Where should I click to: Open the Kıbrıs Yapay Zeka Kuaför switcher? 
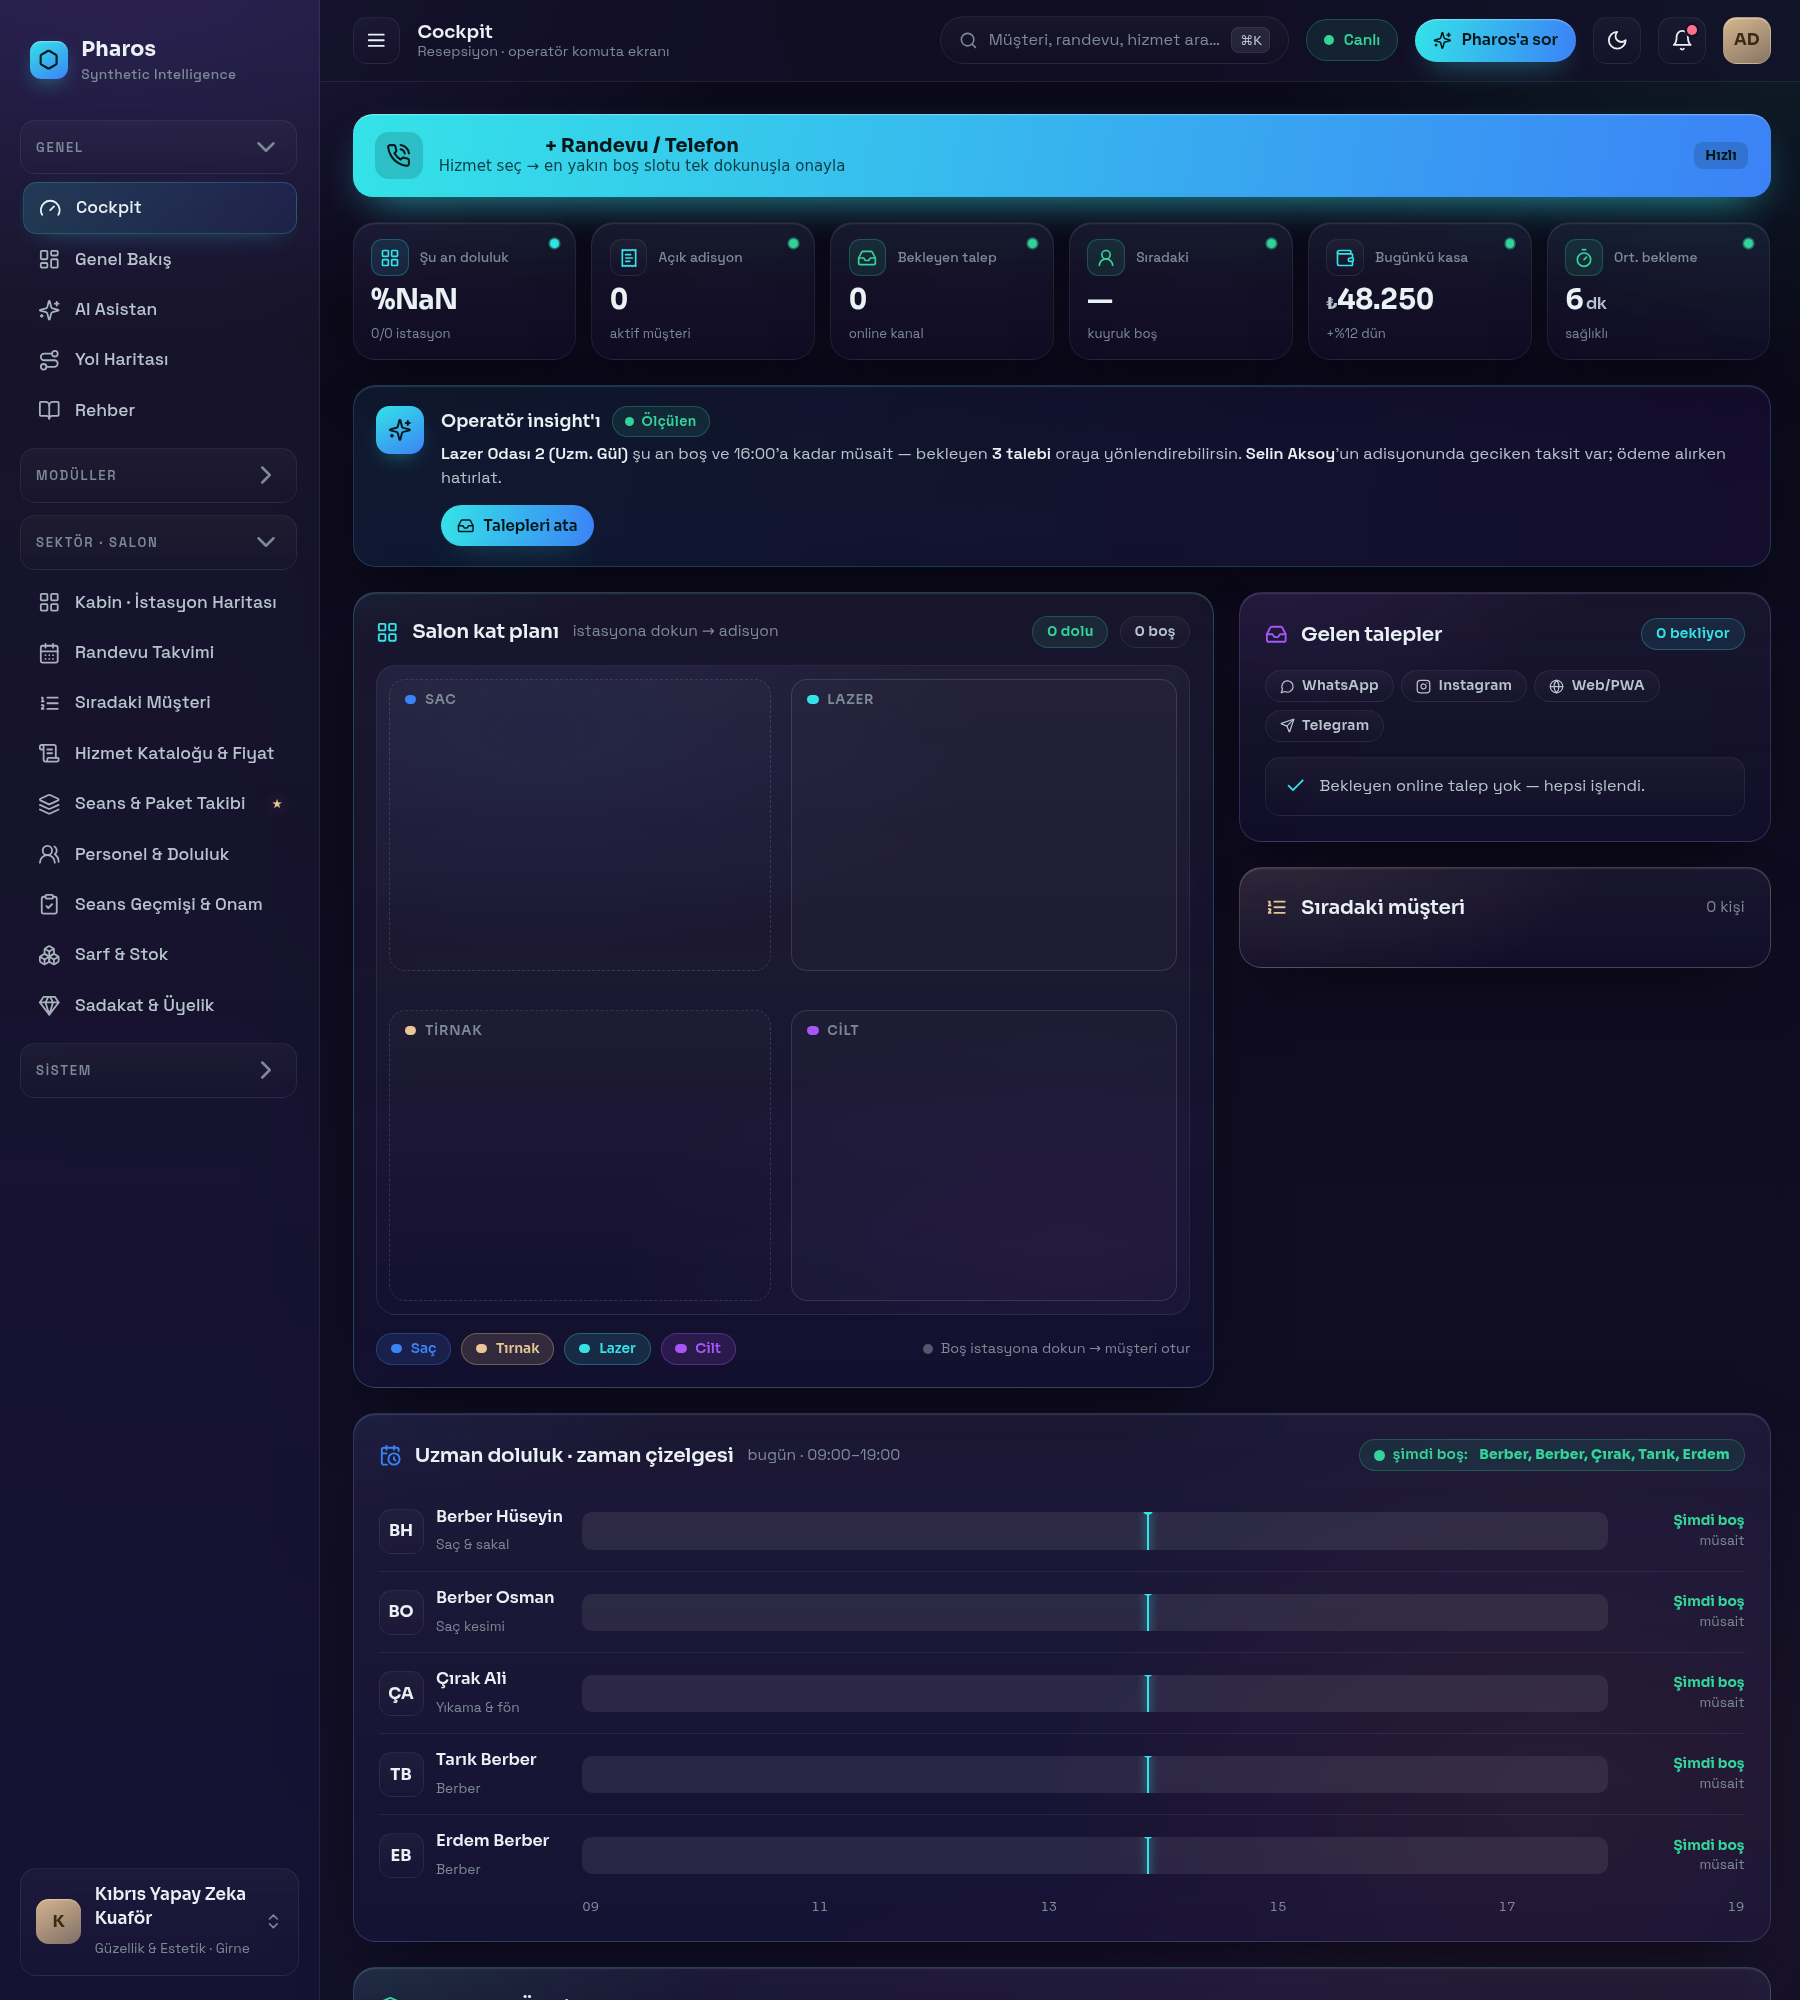[159, 1921]
